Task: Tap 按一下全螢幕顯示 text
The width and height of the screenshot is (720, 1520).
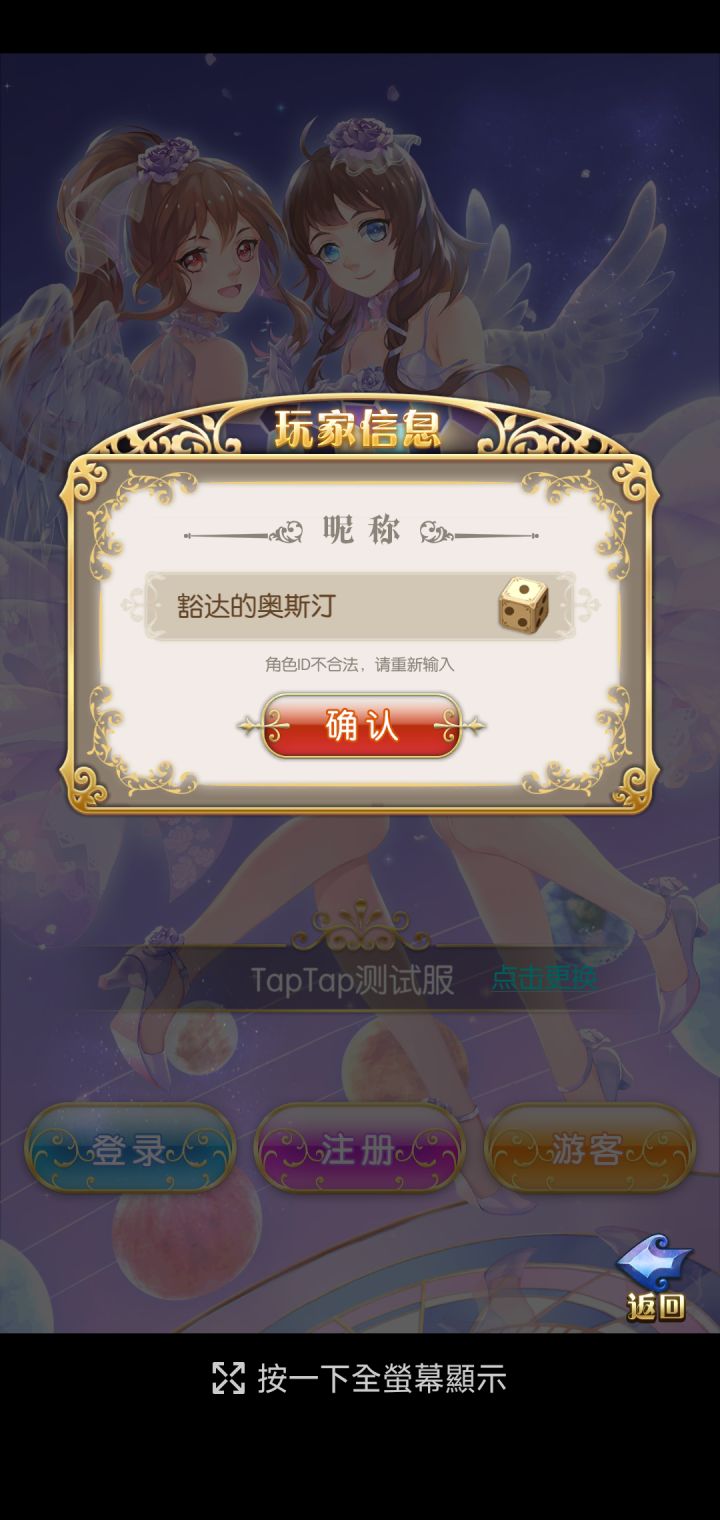Action: (382, 1378)
